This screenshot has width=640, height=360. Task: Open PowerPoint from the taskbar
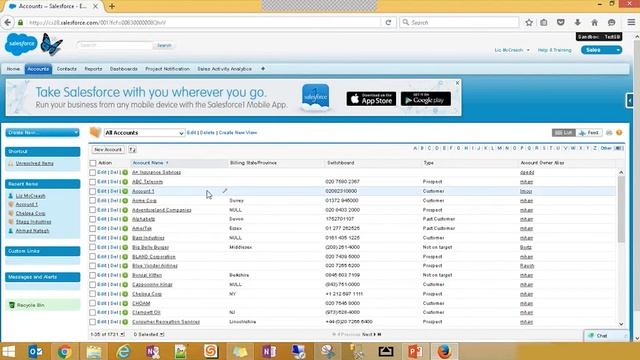pyautogui.click(x=415, y=351)
